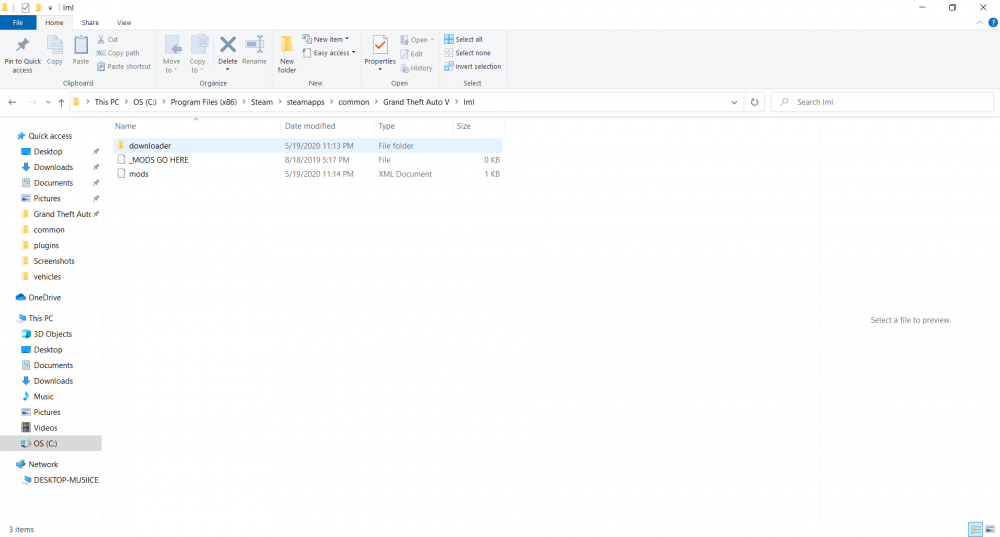Open Music under This PC
Viewport: 1000px width, 537px height.
(x=43, y=397)
